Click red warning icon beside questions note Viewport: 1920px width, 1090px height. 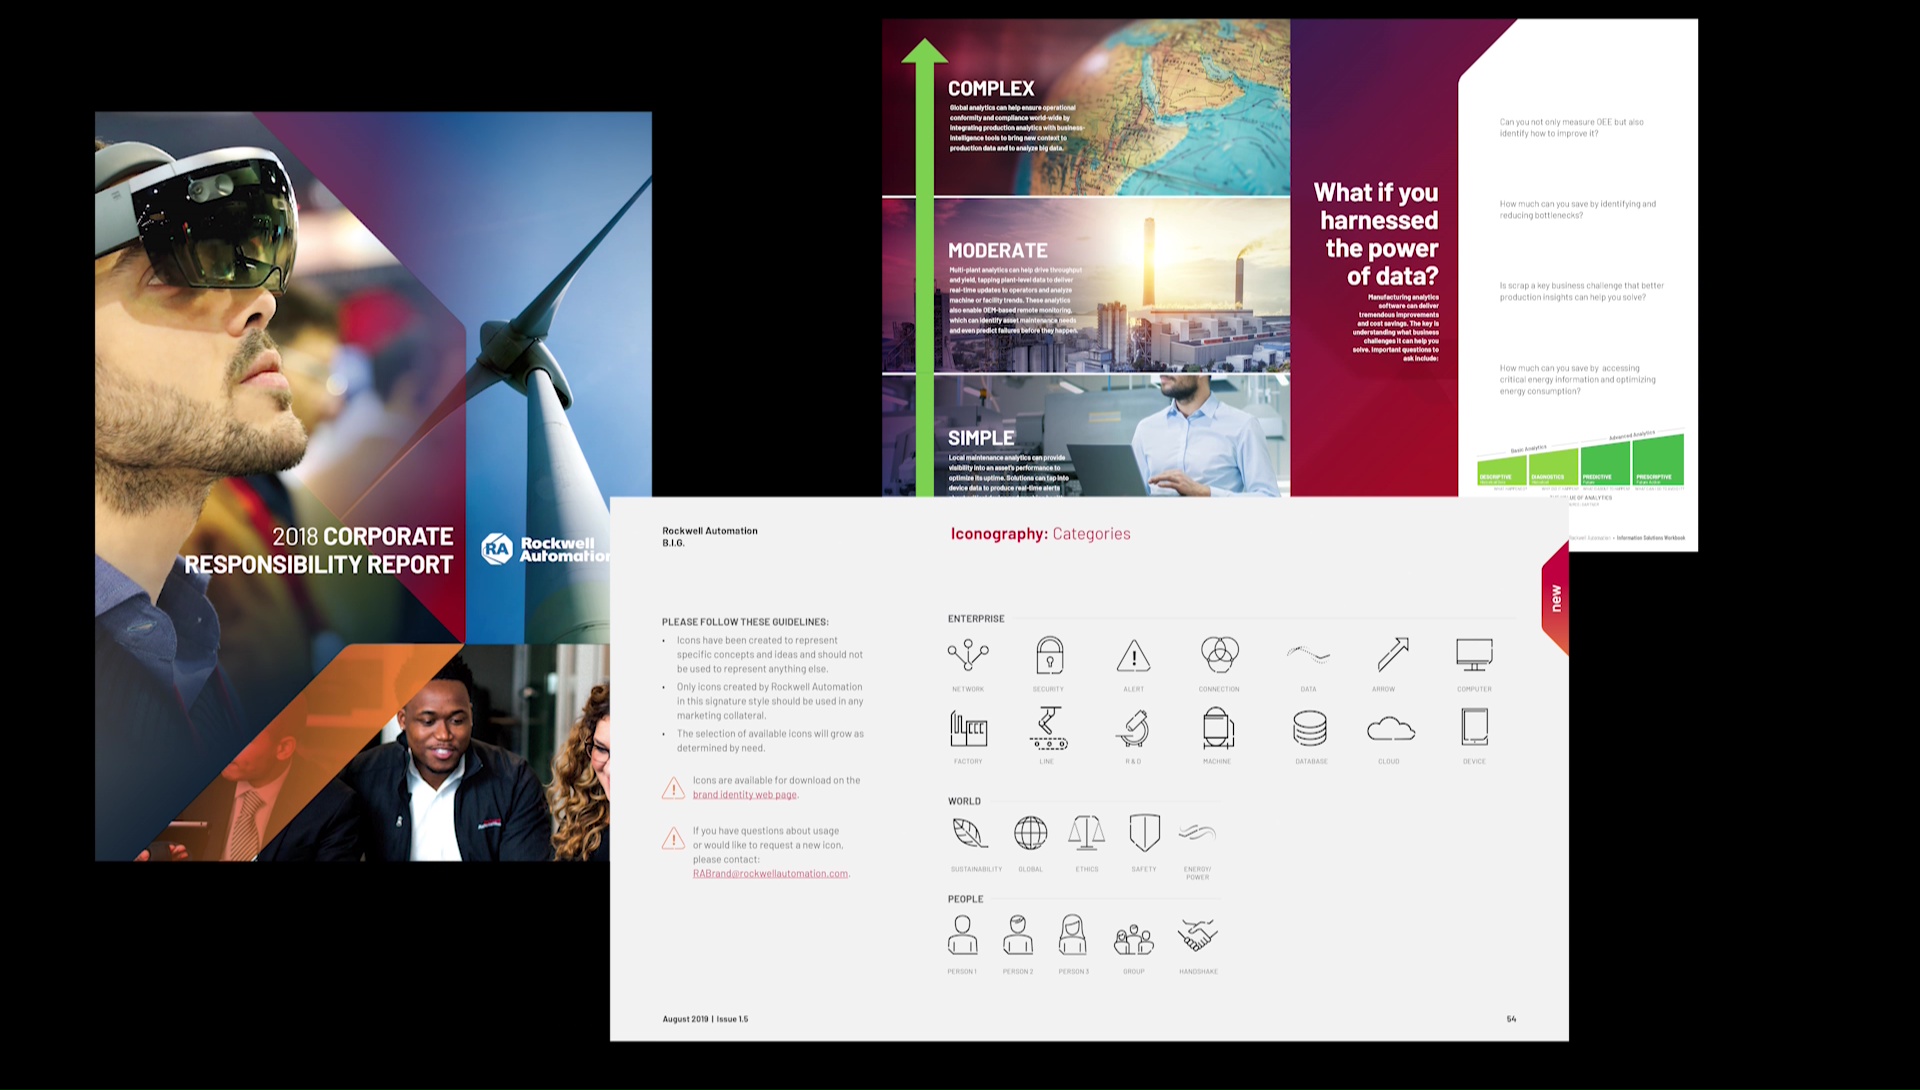[x=673, y=838]
